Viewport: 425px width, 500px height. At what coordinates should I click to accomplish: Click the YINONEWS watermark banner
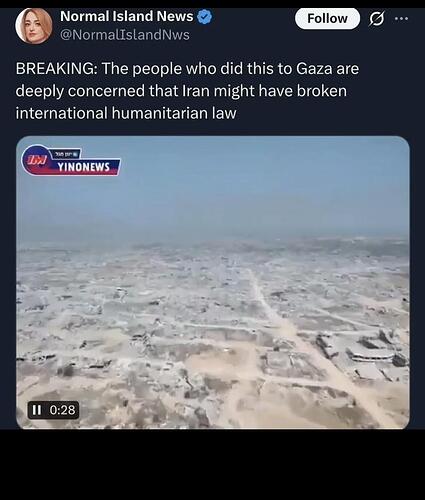point(84,167)
